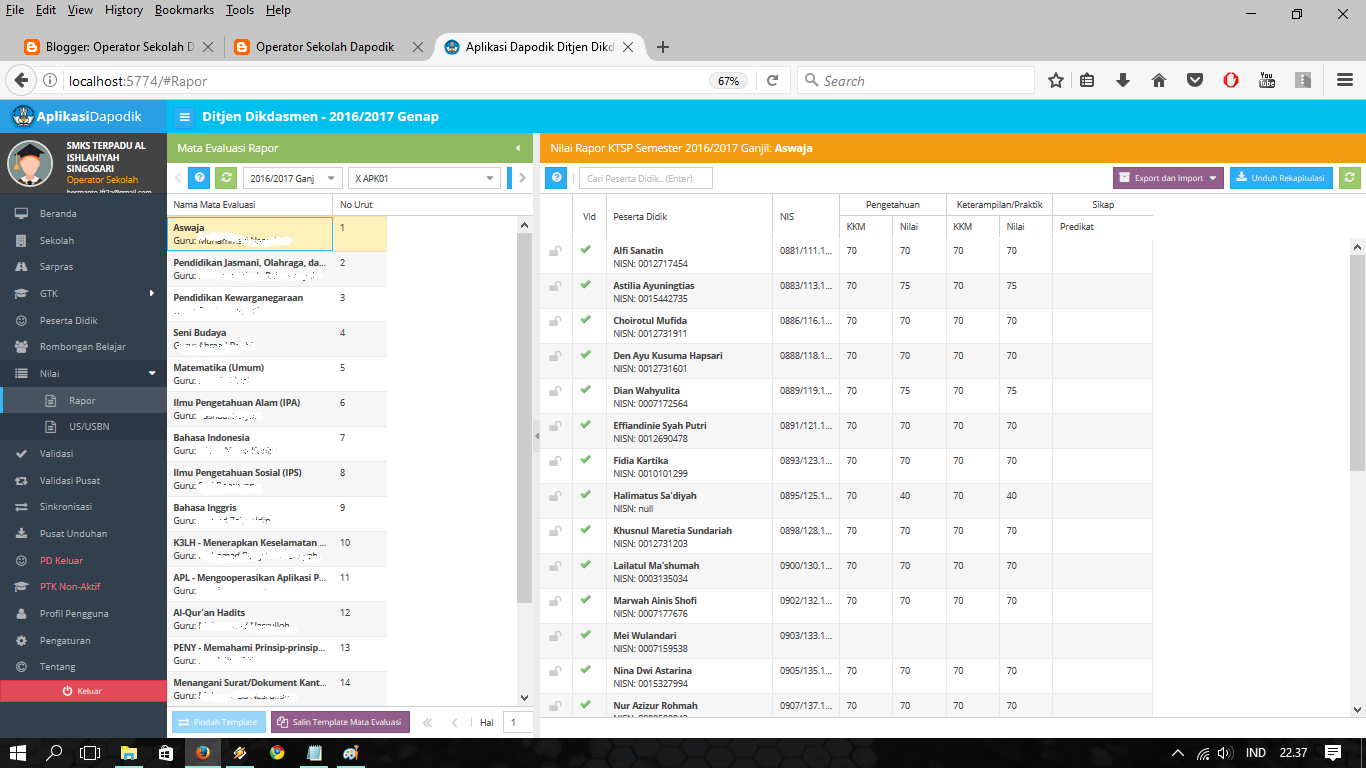The image size is (1366, 769).
Task: Open the History menu
Action: [x=124, y=10]
